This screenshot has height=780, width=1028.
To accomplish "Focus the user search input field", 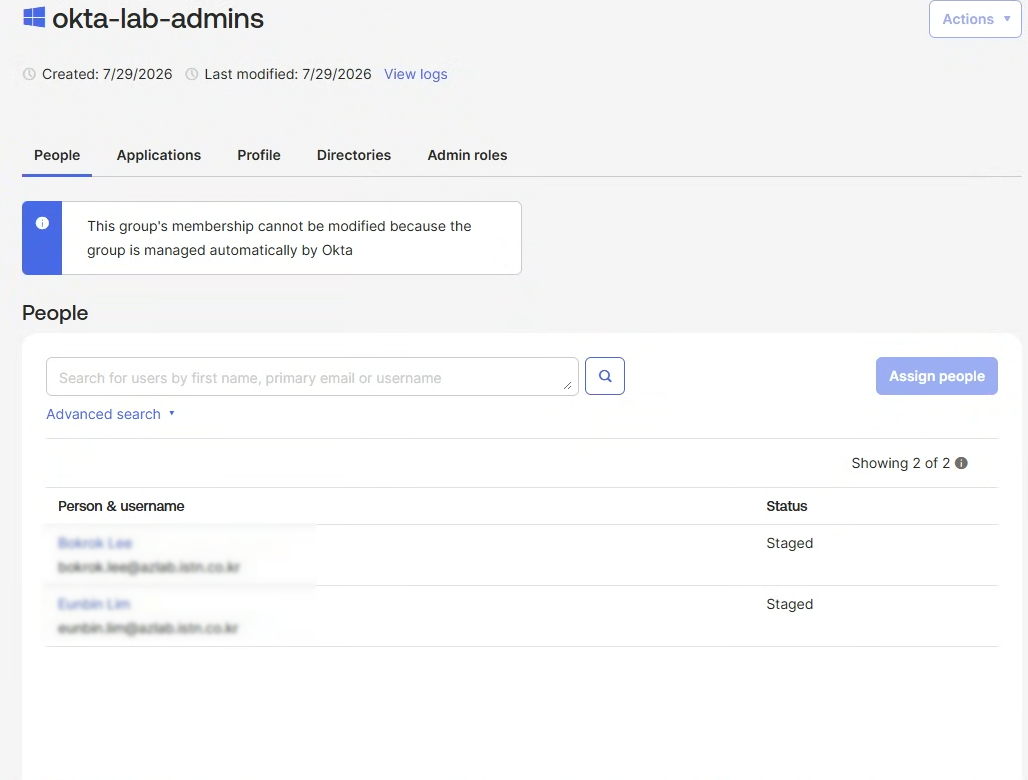I will [x=312, y=377].
